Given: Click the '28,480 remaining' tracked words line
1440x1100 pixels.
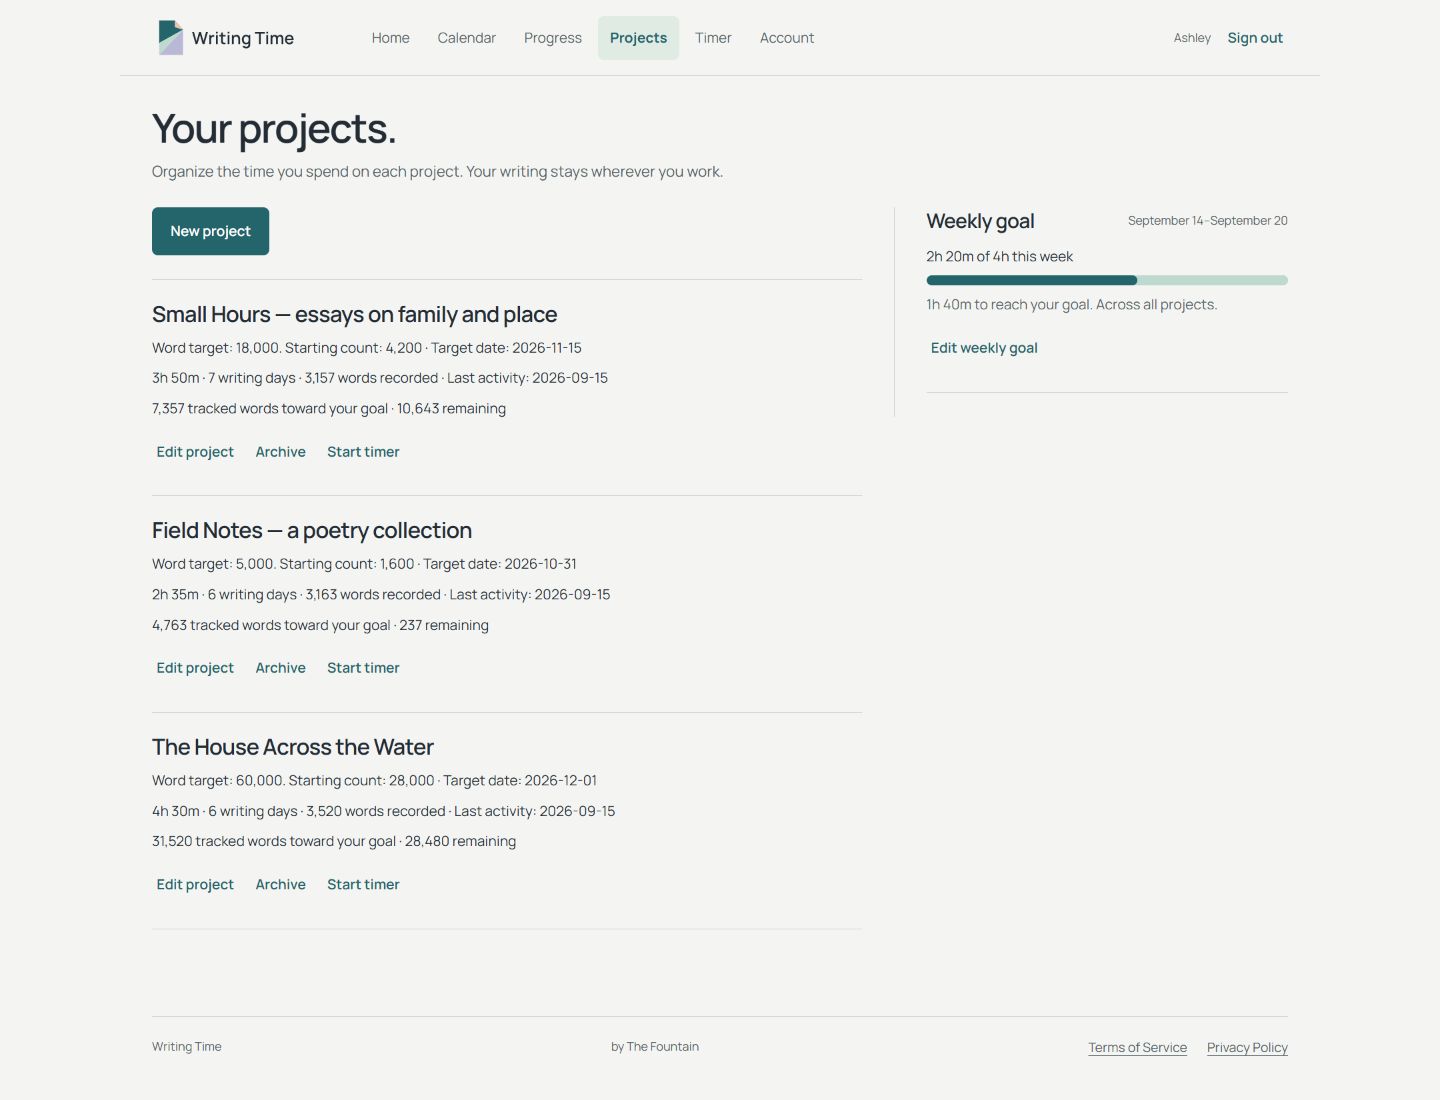Looking at the screenshot, I should point(334,842).
